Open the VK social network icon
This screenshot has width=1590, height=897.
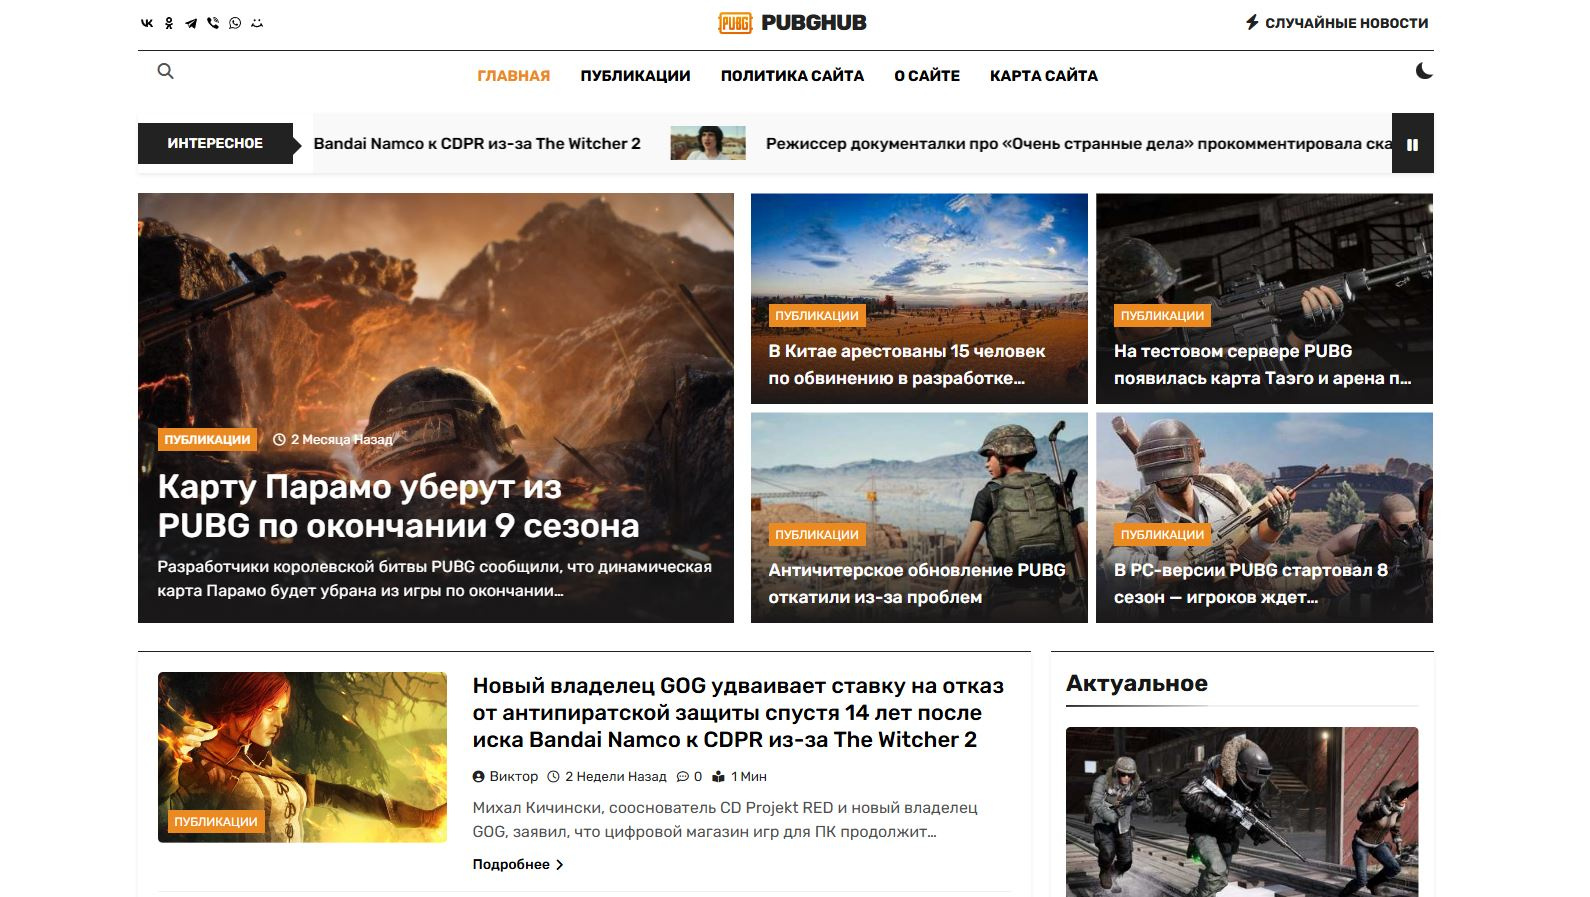pos(147,23)
